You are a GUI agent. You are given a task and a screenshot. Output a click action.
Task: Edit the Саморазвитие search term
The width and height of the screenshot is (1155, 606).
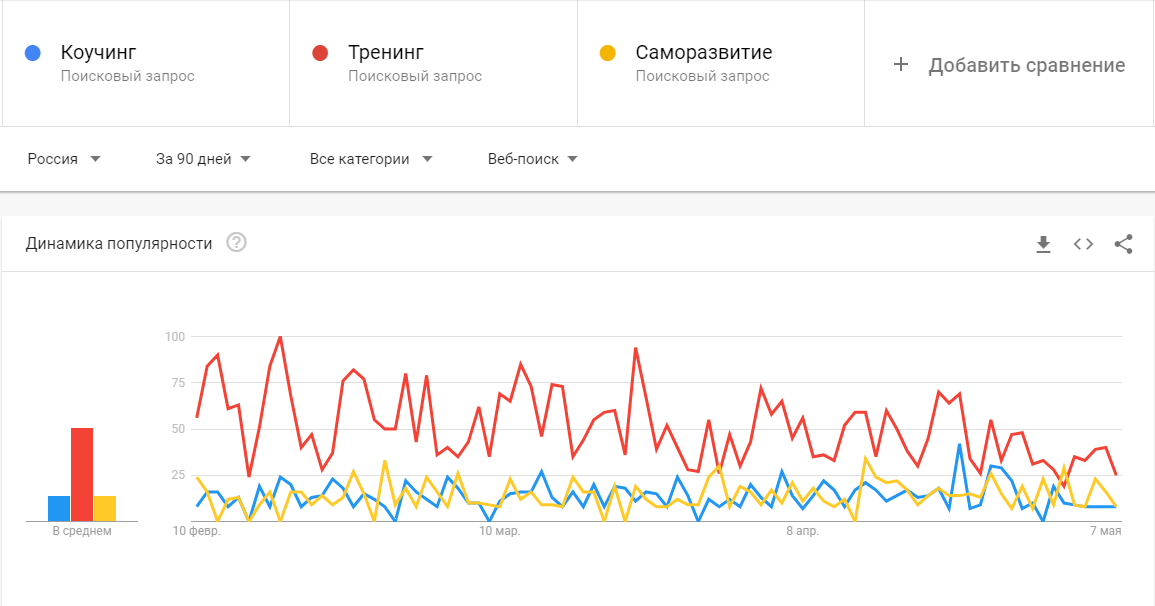coord(703,52)
